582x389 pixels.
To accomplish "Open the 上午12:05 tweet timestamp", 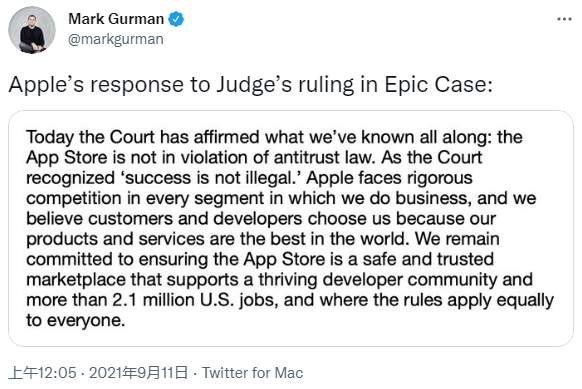I will point(42,373).
